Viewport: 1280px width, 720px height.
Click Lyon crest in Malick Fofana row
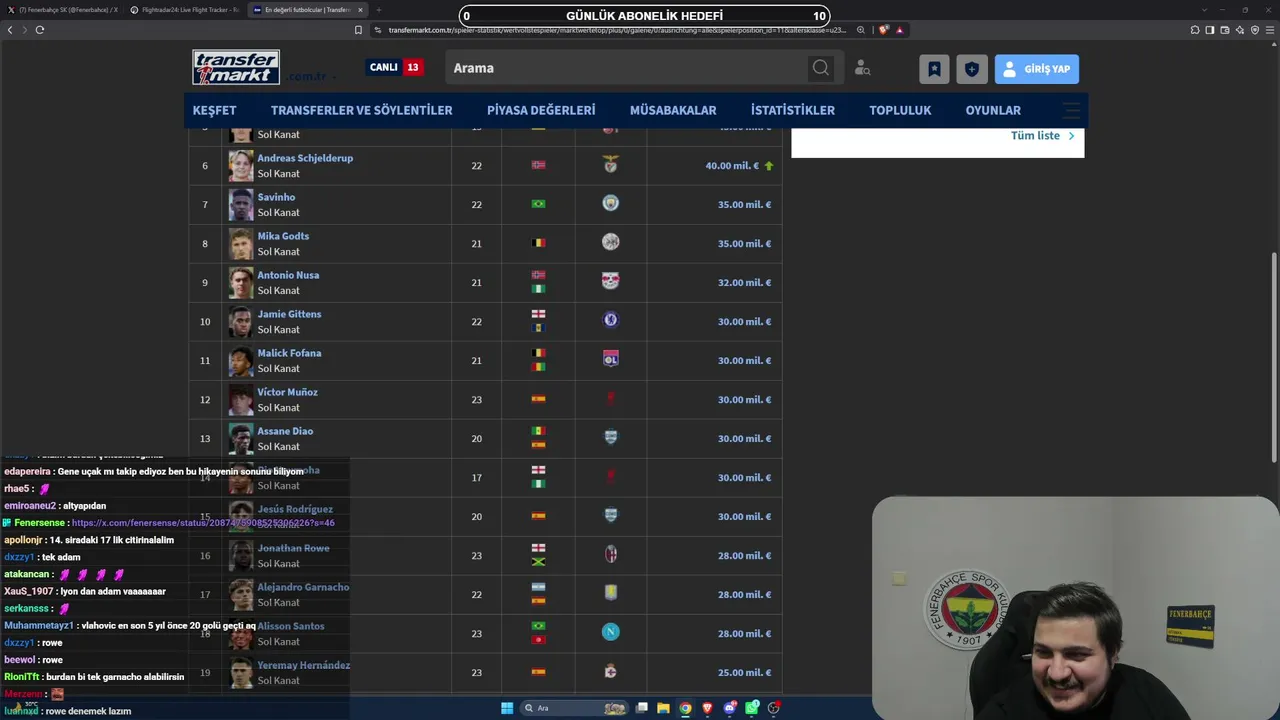pyautogui.click(x=611, y=360)
